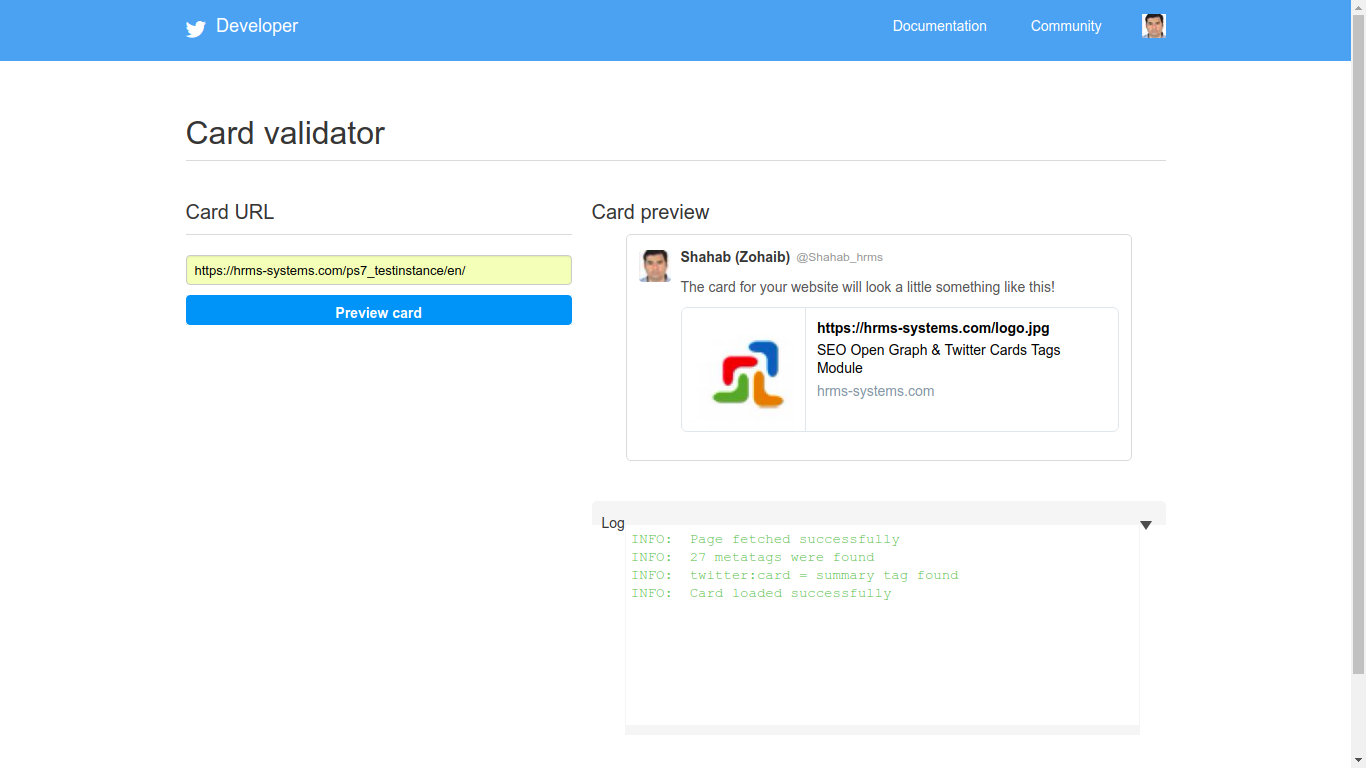Image resolution: width=1366 pixels, height=768 pixels.
Task: Click the 'The card for your website' tweet text
Action: (x=868, y=287)
